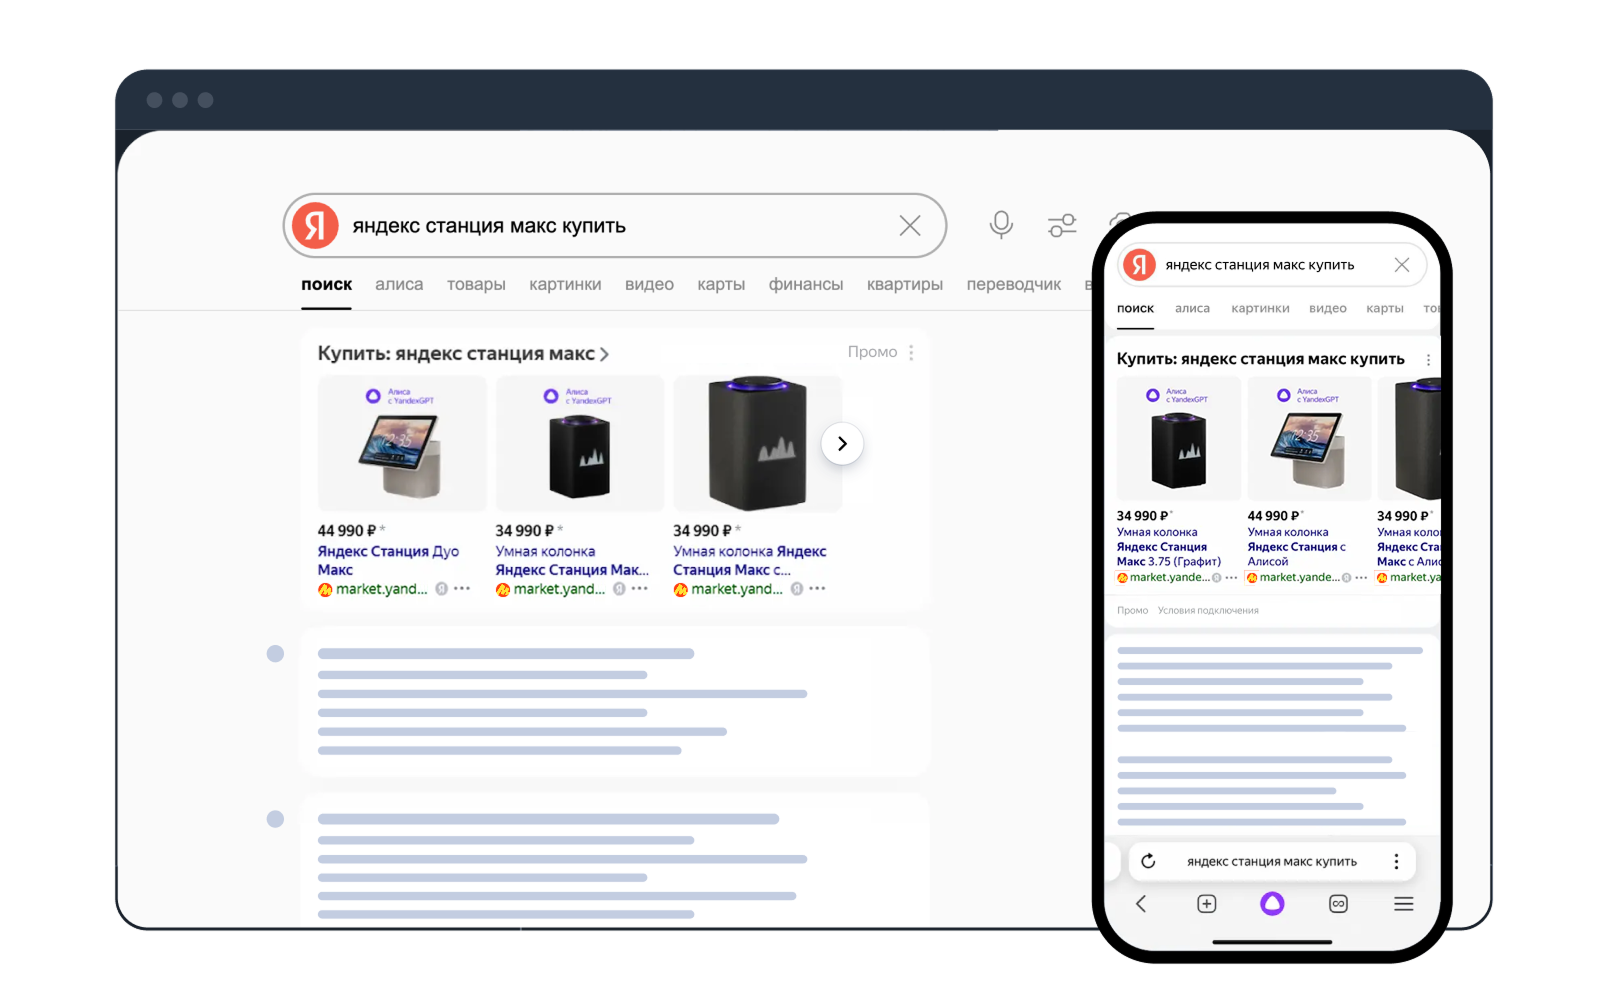The image size is (1608, 1000).
Task: Open mobile address bar three-dot menu
Action: pyautogui.click(x=1396, y=861)
